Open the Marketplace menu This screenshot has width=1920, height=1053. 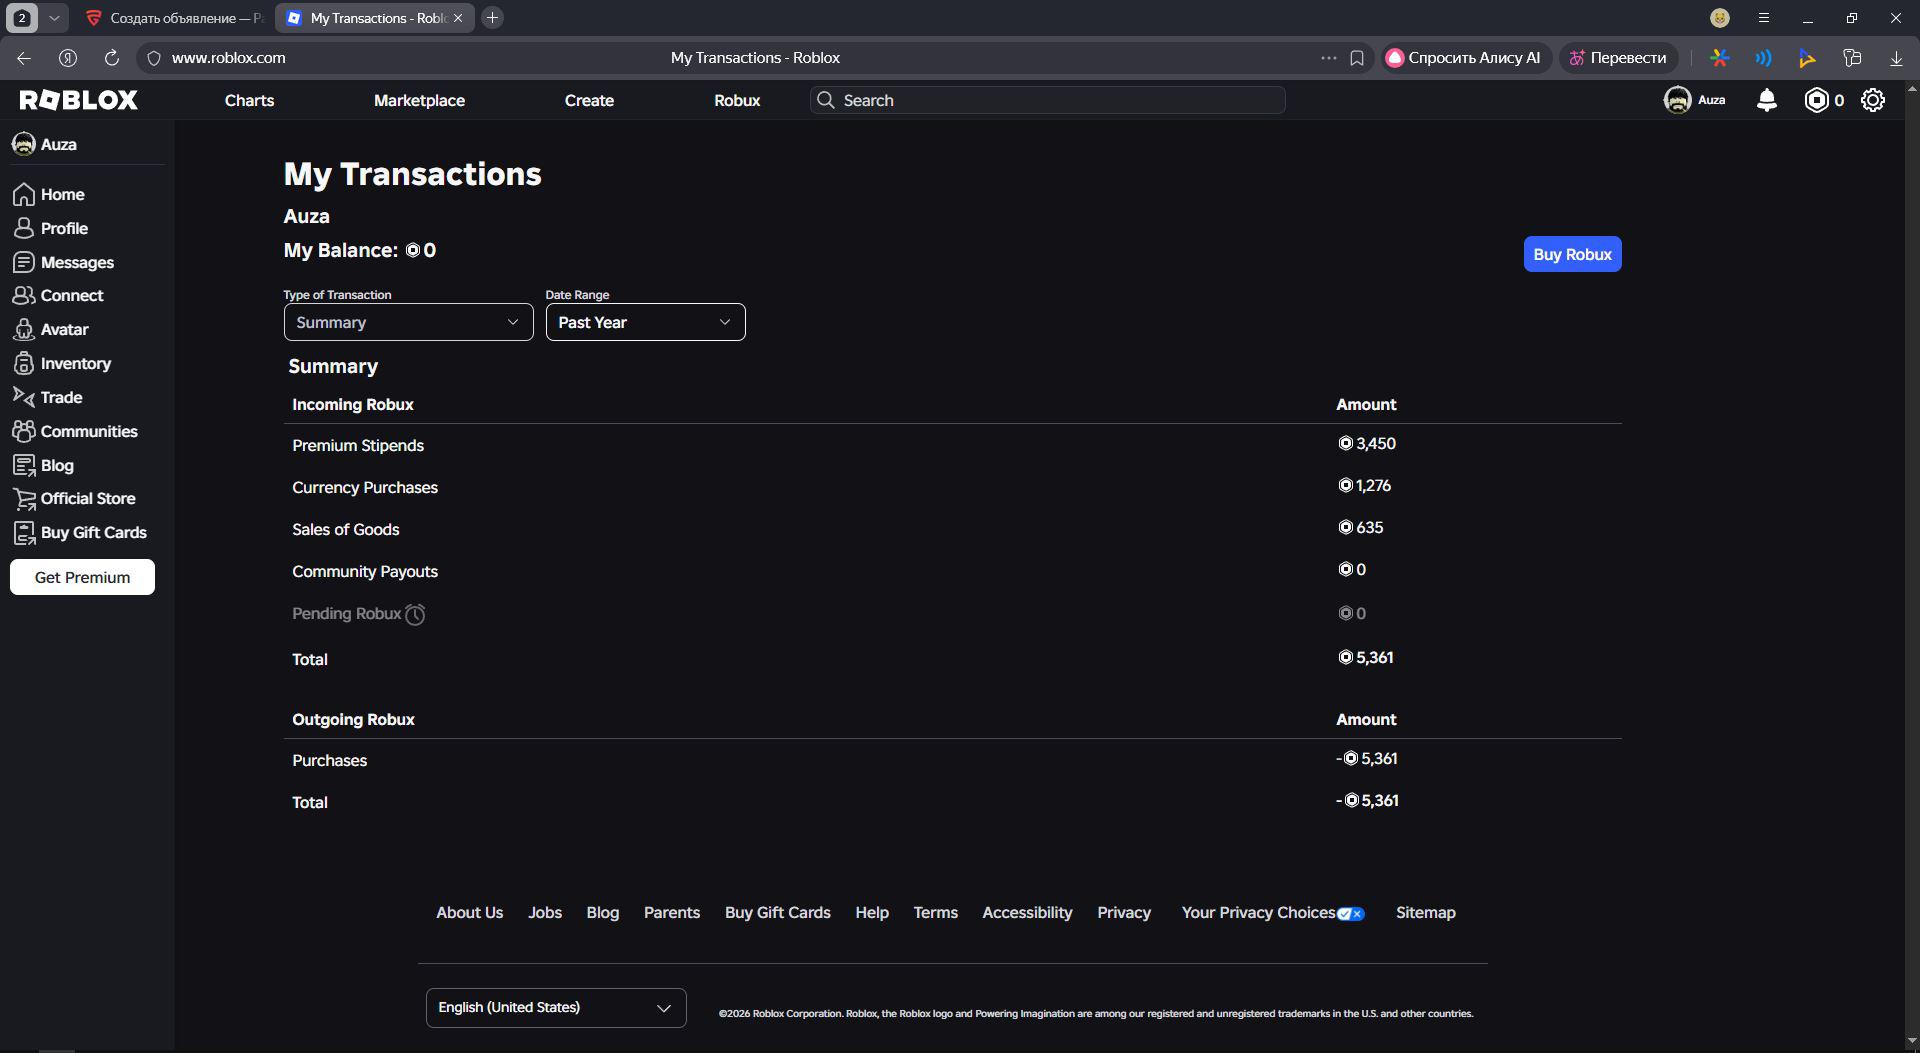[x=419, y=100]
